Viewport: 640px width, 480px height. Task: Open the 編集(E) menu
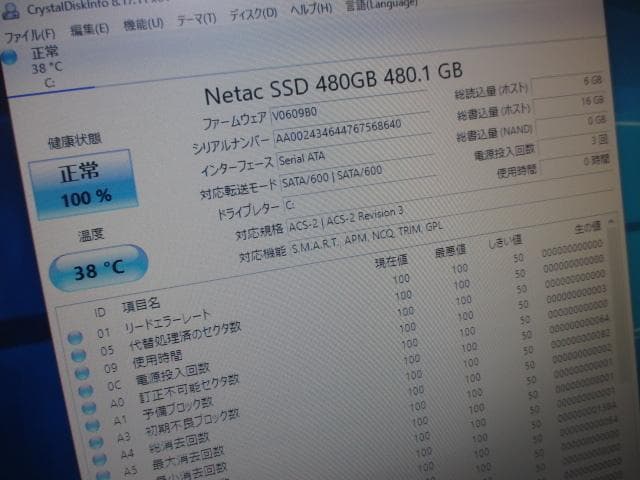click(89, 29)
